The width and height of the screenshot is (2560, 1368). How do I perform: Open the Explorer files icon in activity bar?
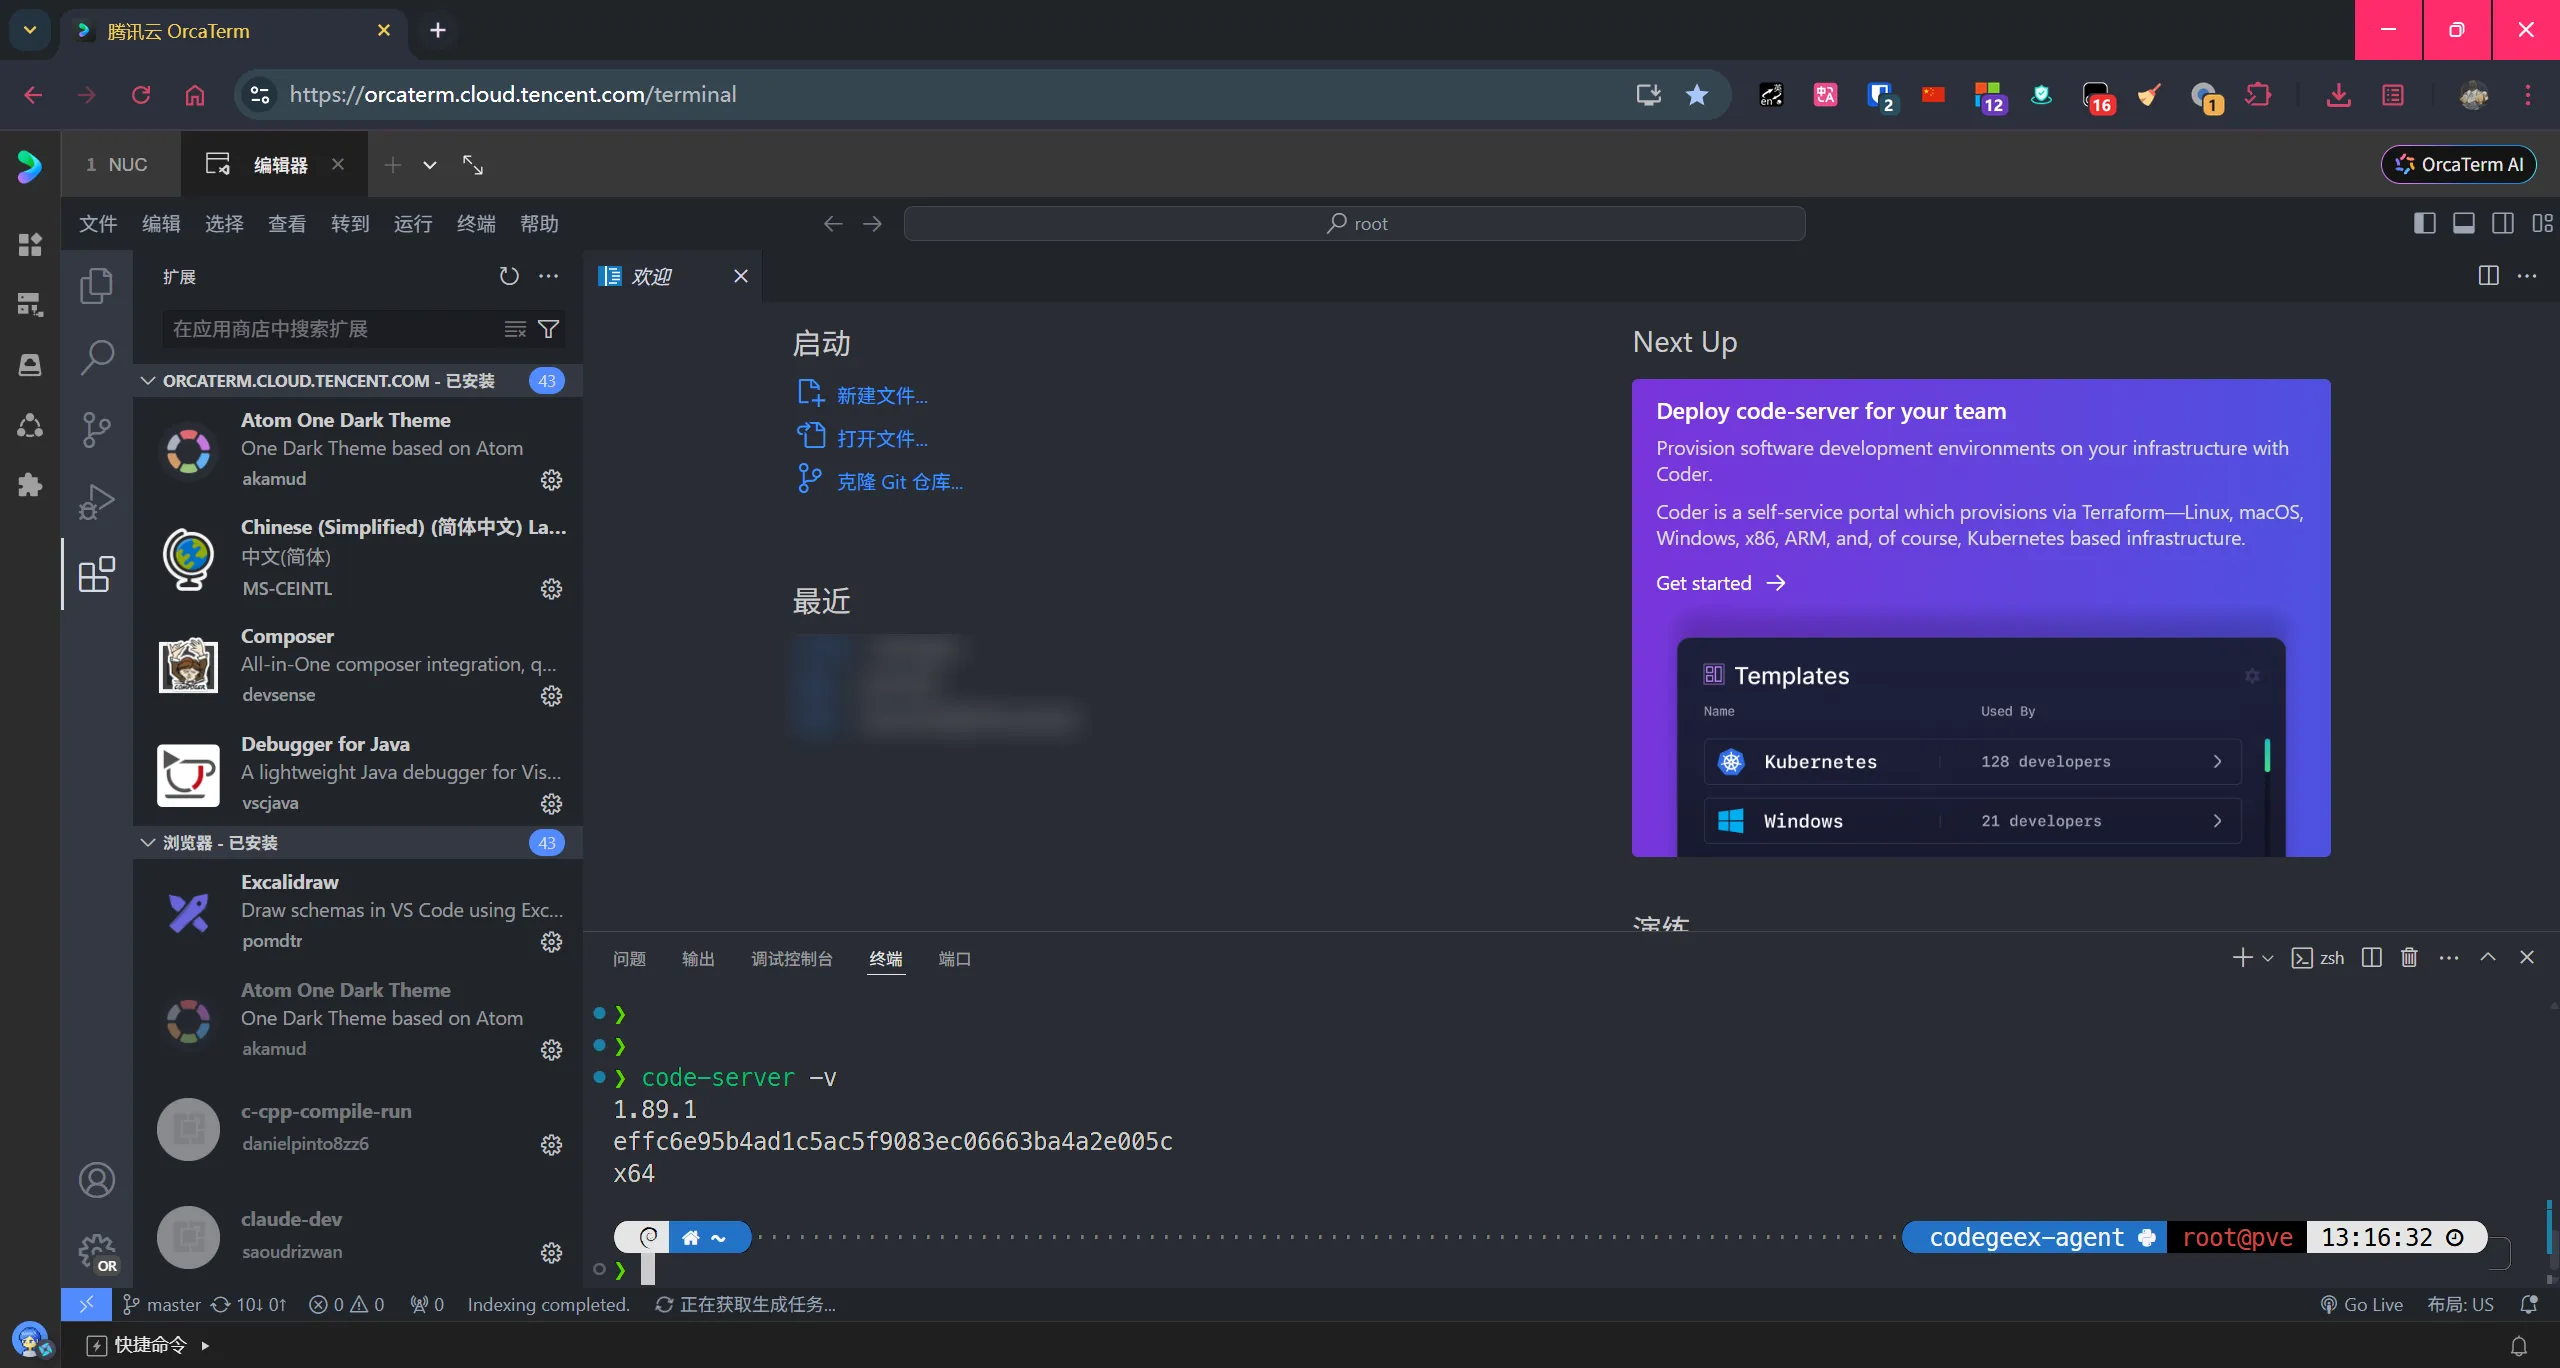coord(96,286)
